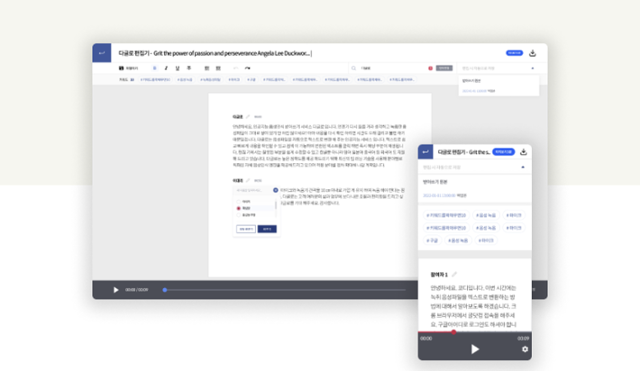Click the gray button next to red dot
The width and height of the screenshot is (640, 371).
click(x=444, y=68)
